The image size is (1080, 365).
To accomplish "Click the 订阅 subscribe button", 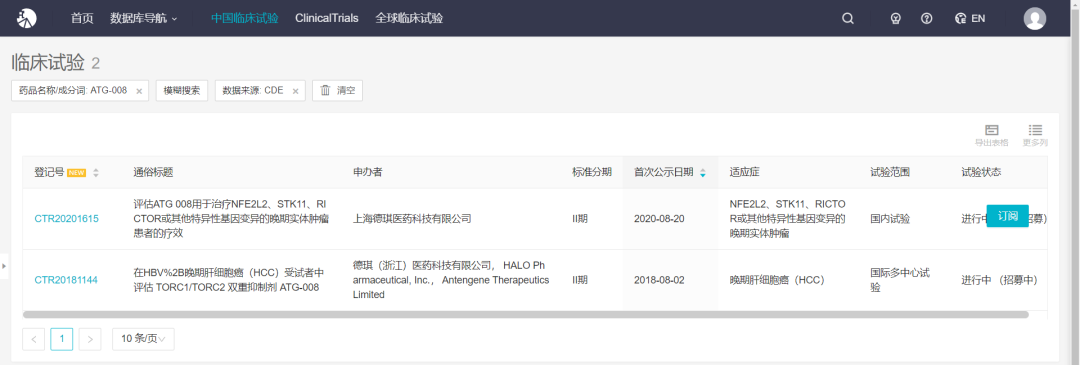I will pos(1008,216).
